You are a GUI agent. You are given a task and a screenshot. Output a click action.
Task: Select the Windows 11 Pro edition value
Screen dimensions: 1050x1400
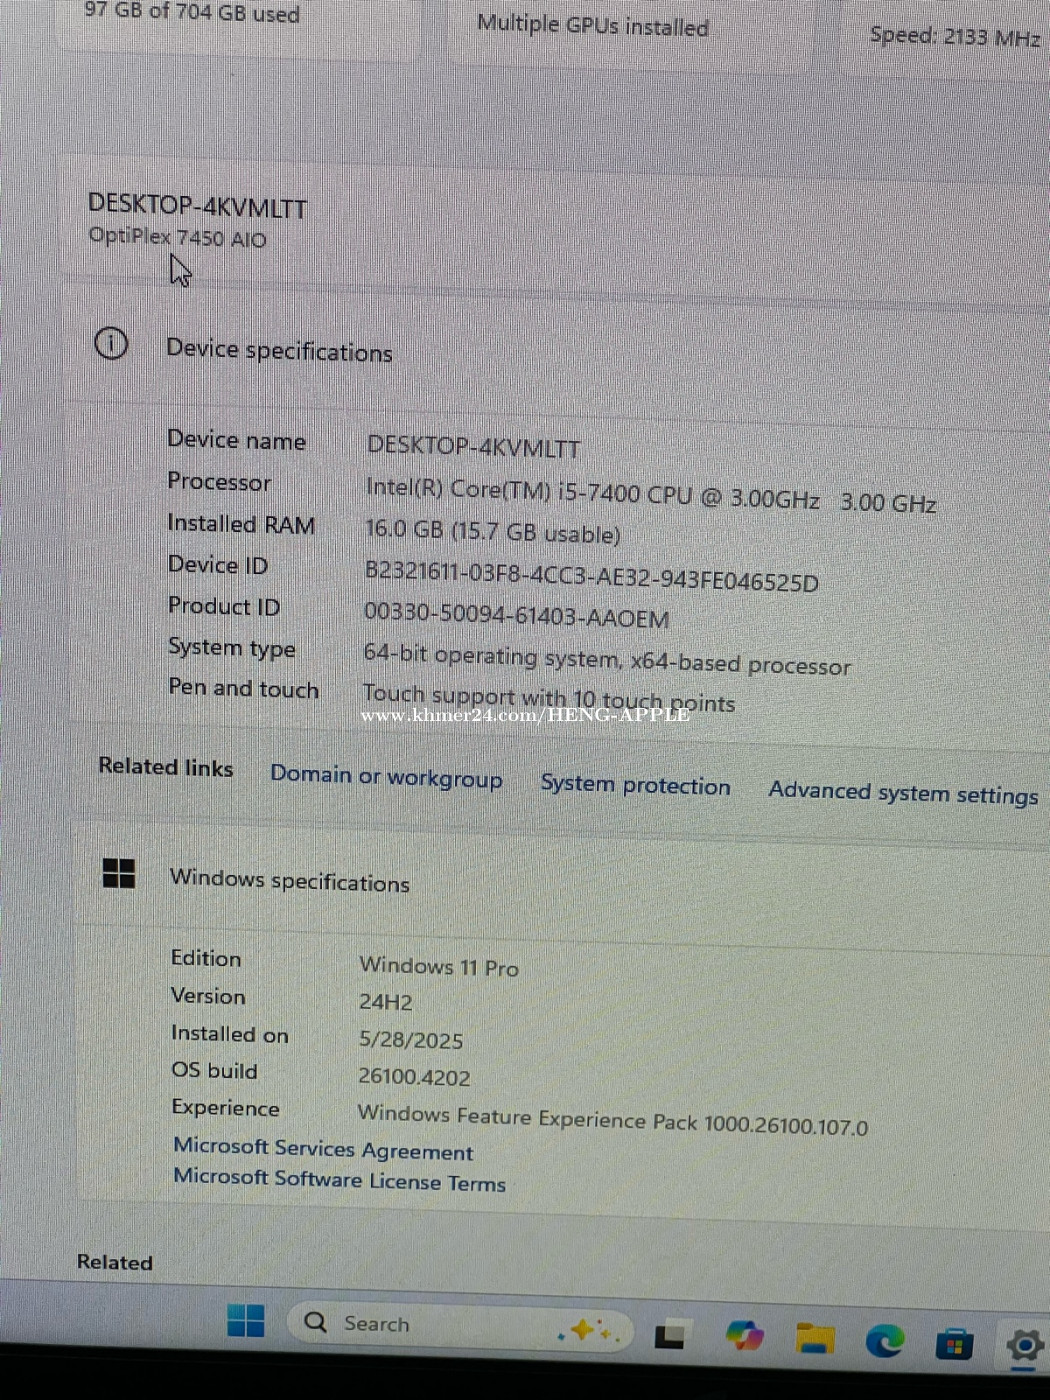point(439,966)
